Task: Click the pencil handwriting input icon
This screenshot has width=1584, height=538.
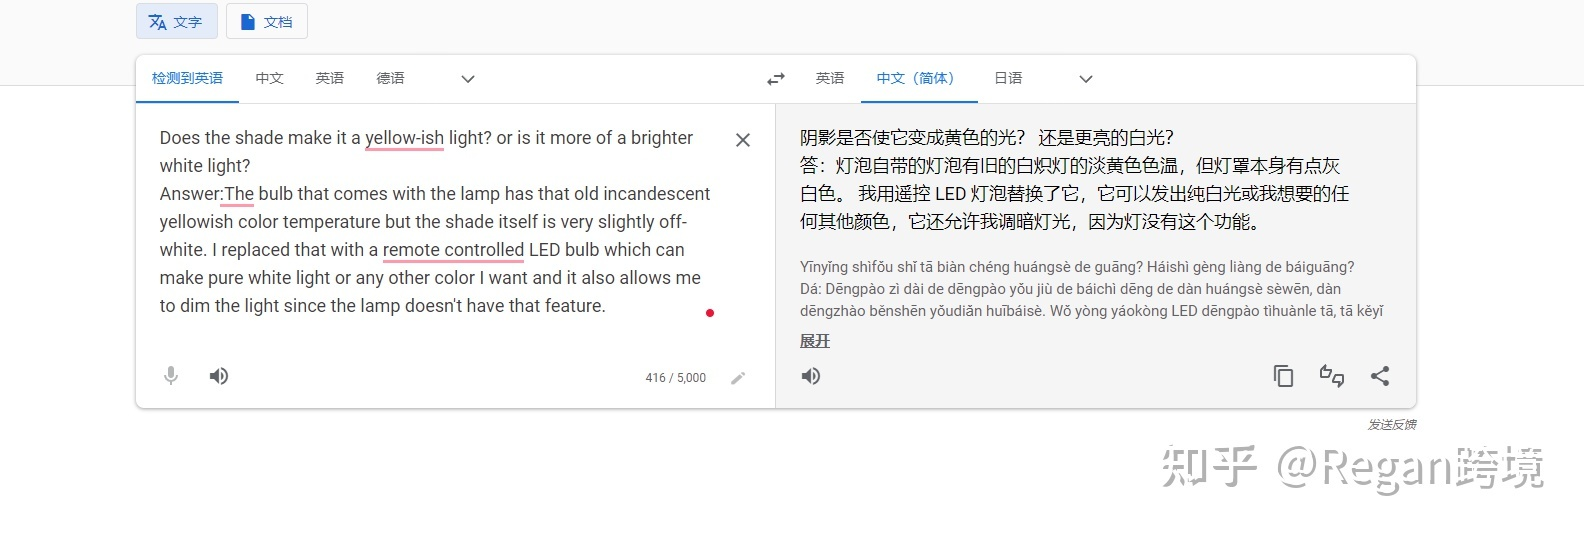Action: coord(738,378)
